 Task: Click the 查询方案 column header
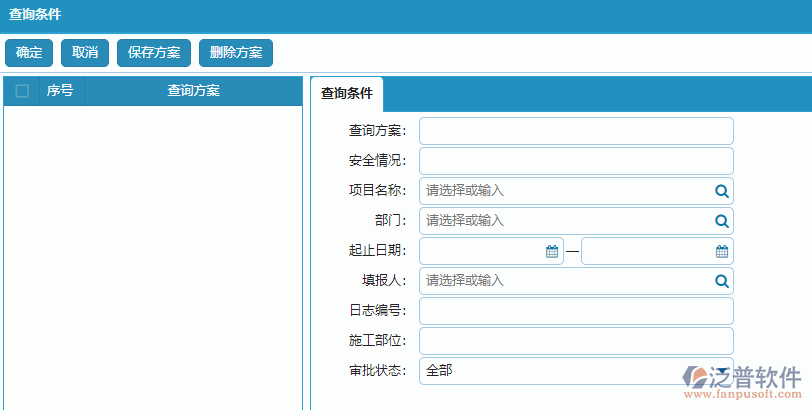click(x=193, y=91)
